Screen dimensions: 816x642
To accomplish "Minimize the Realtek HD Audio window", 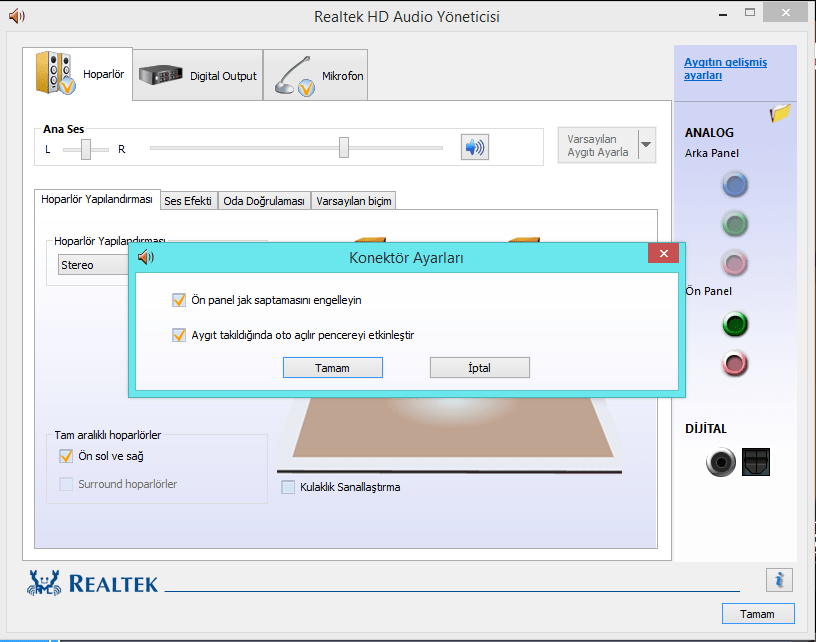I will [x=723, y=14].
